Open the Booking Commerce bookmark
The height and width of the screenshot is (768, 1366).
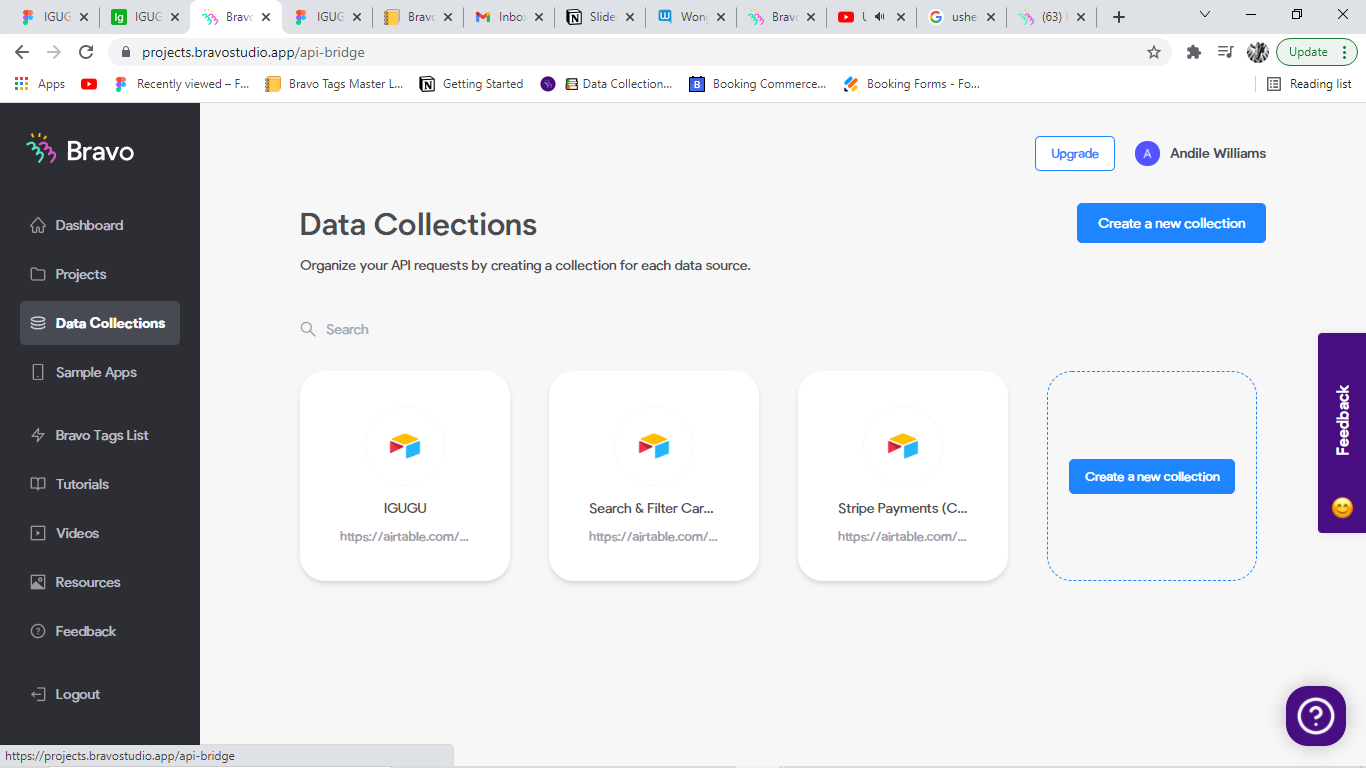[758, 84]
